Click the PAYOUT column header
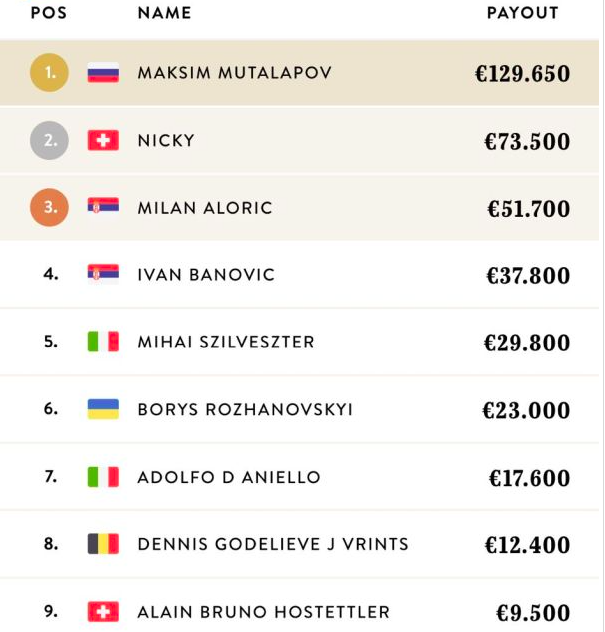Image resolution: width=605 pixels, height=632 pixels. point(522,14)
